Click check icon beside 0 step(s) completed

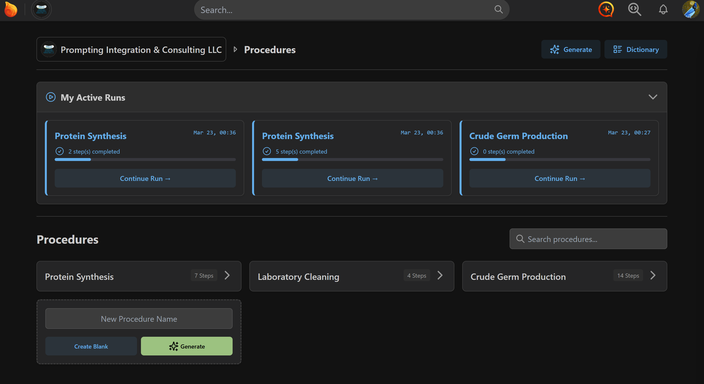[474, 151]
